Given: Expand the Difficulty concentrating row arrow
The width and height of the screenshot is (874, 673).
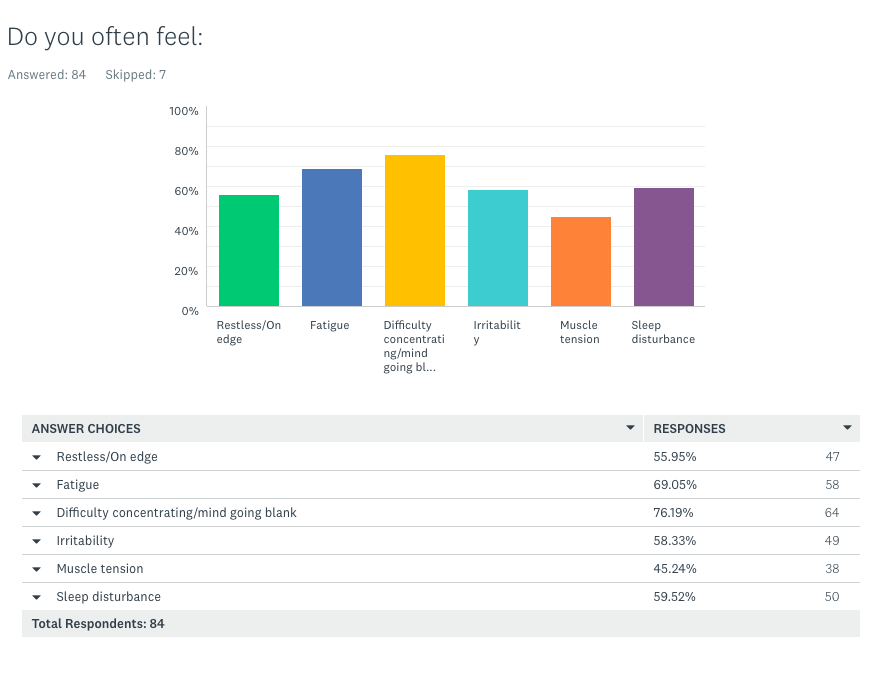Looking at the screenshot, I should (x=37, y=513).
